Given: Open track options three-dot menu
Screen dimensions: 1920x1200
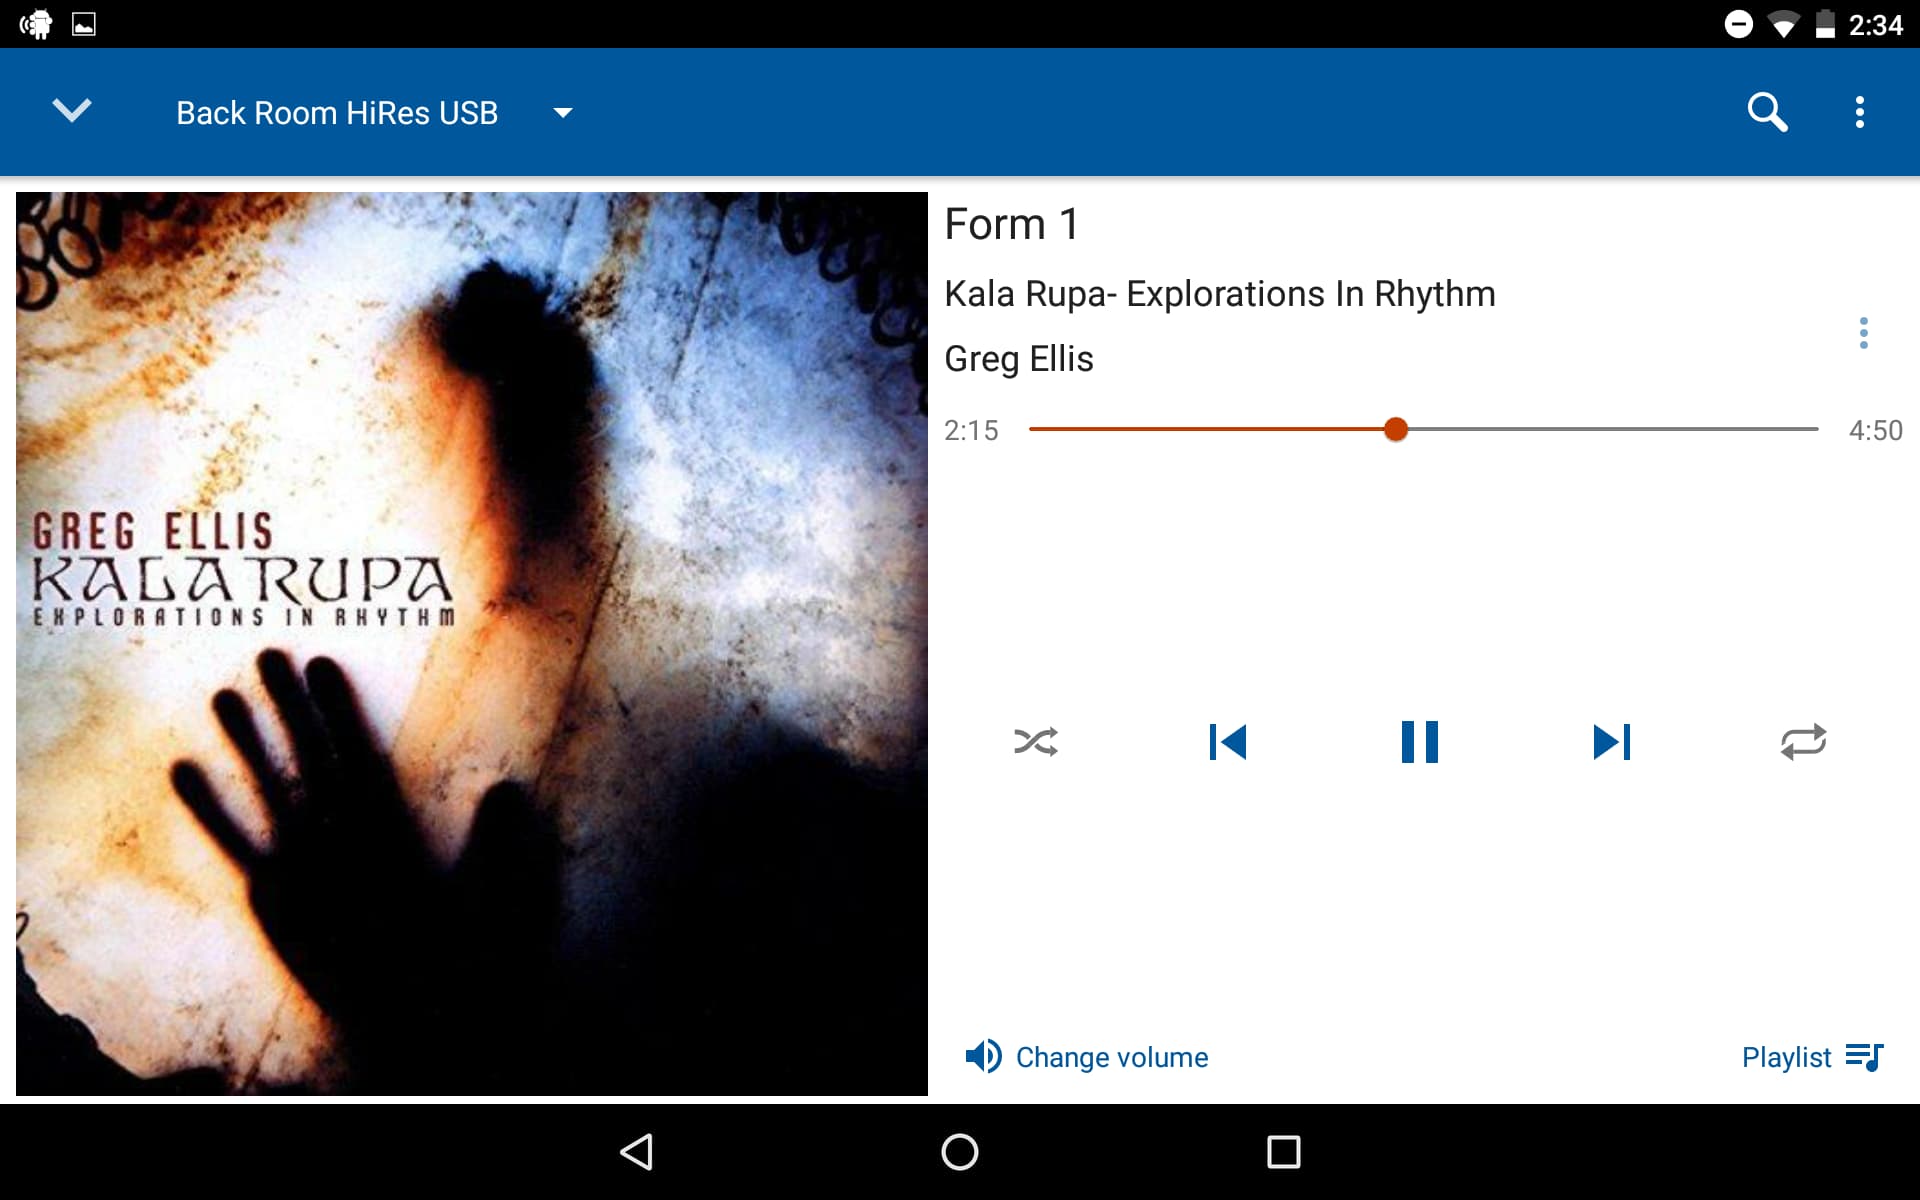Looking at the screenshot, I should (1863, 333).
